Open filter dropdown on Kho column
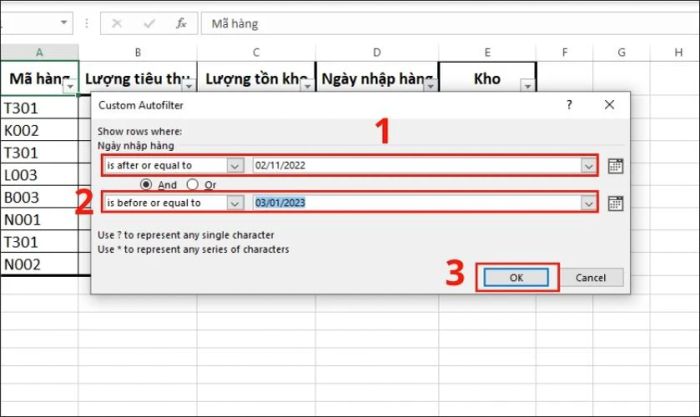 [x=528, y=85]
